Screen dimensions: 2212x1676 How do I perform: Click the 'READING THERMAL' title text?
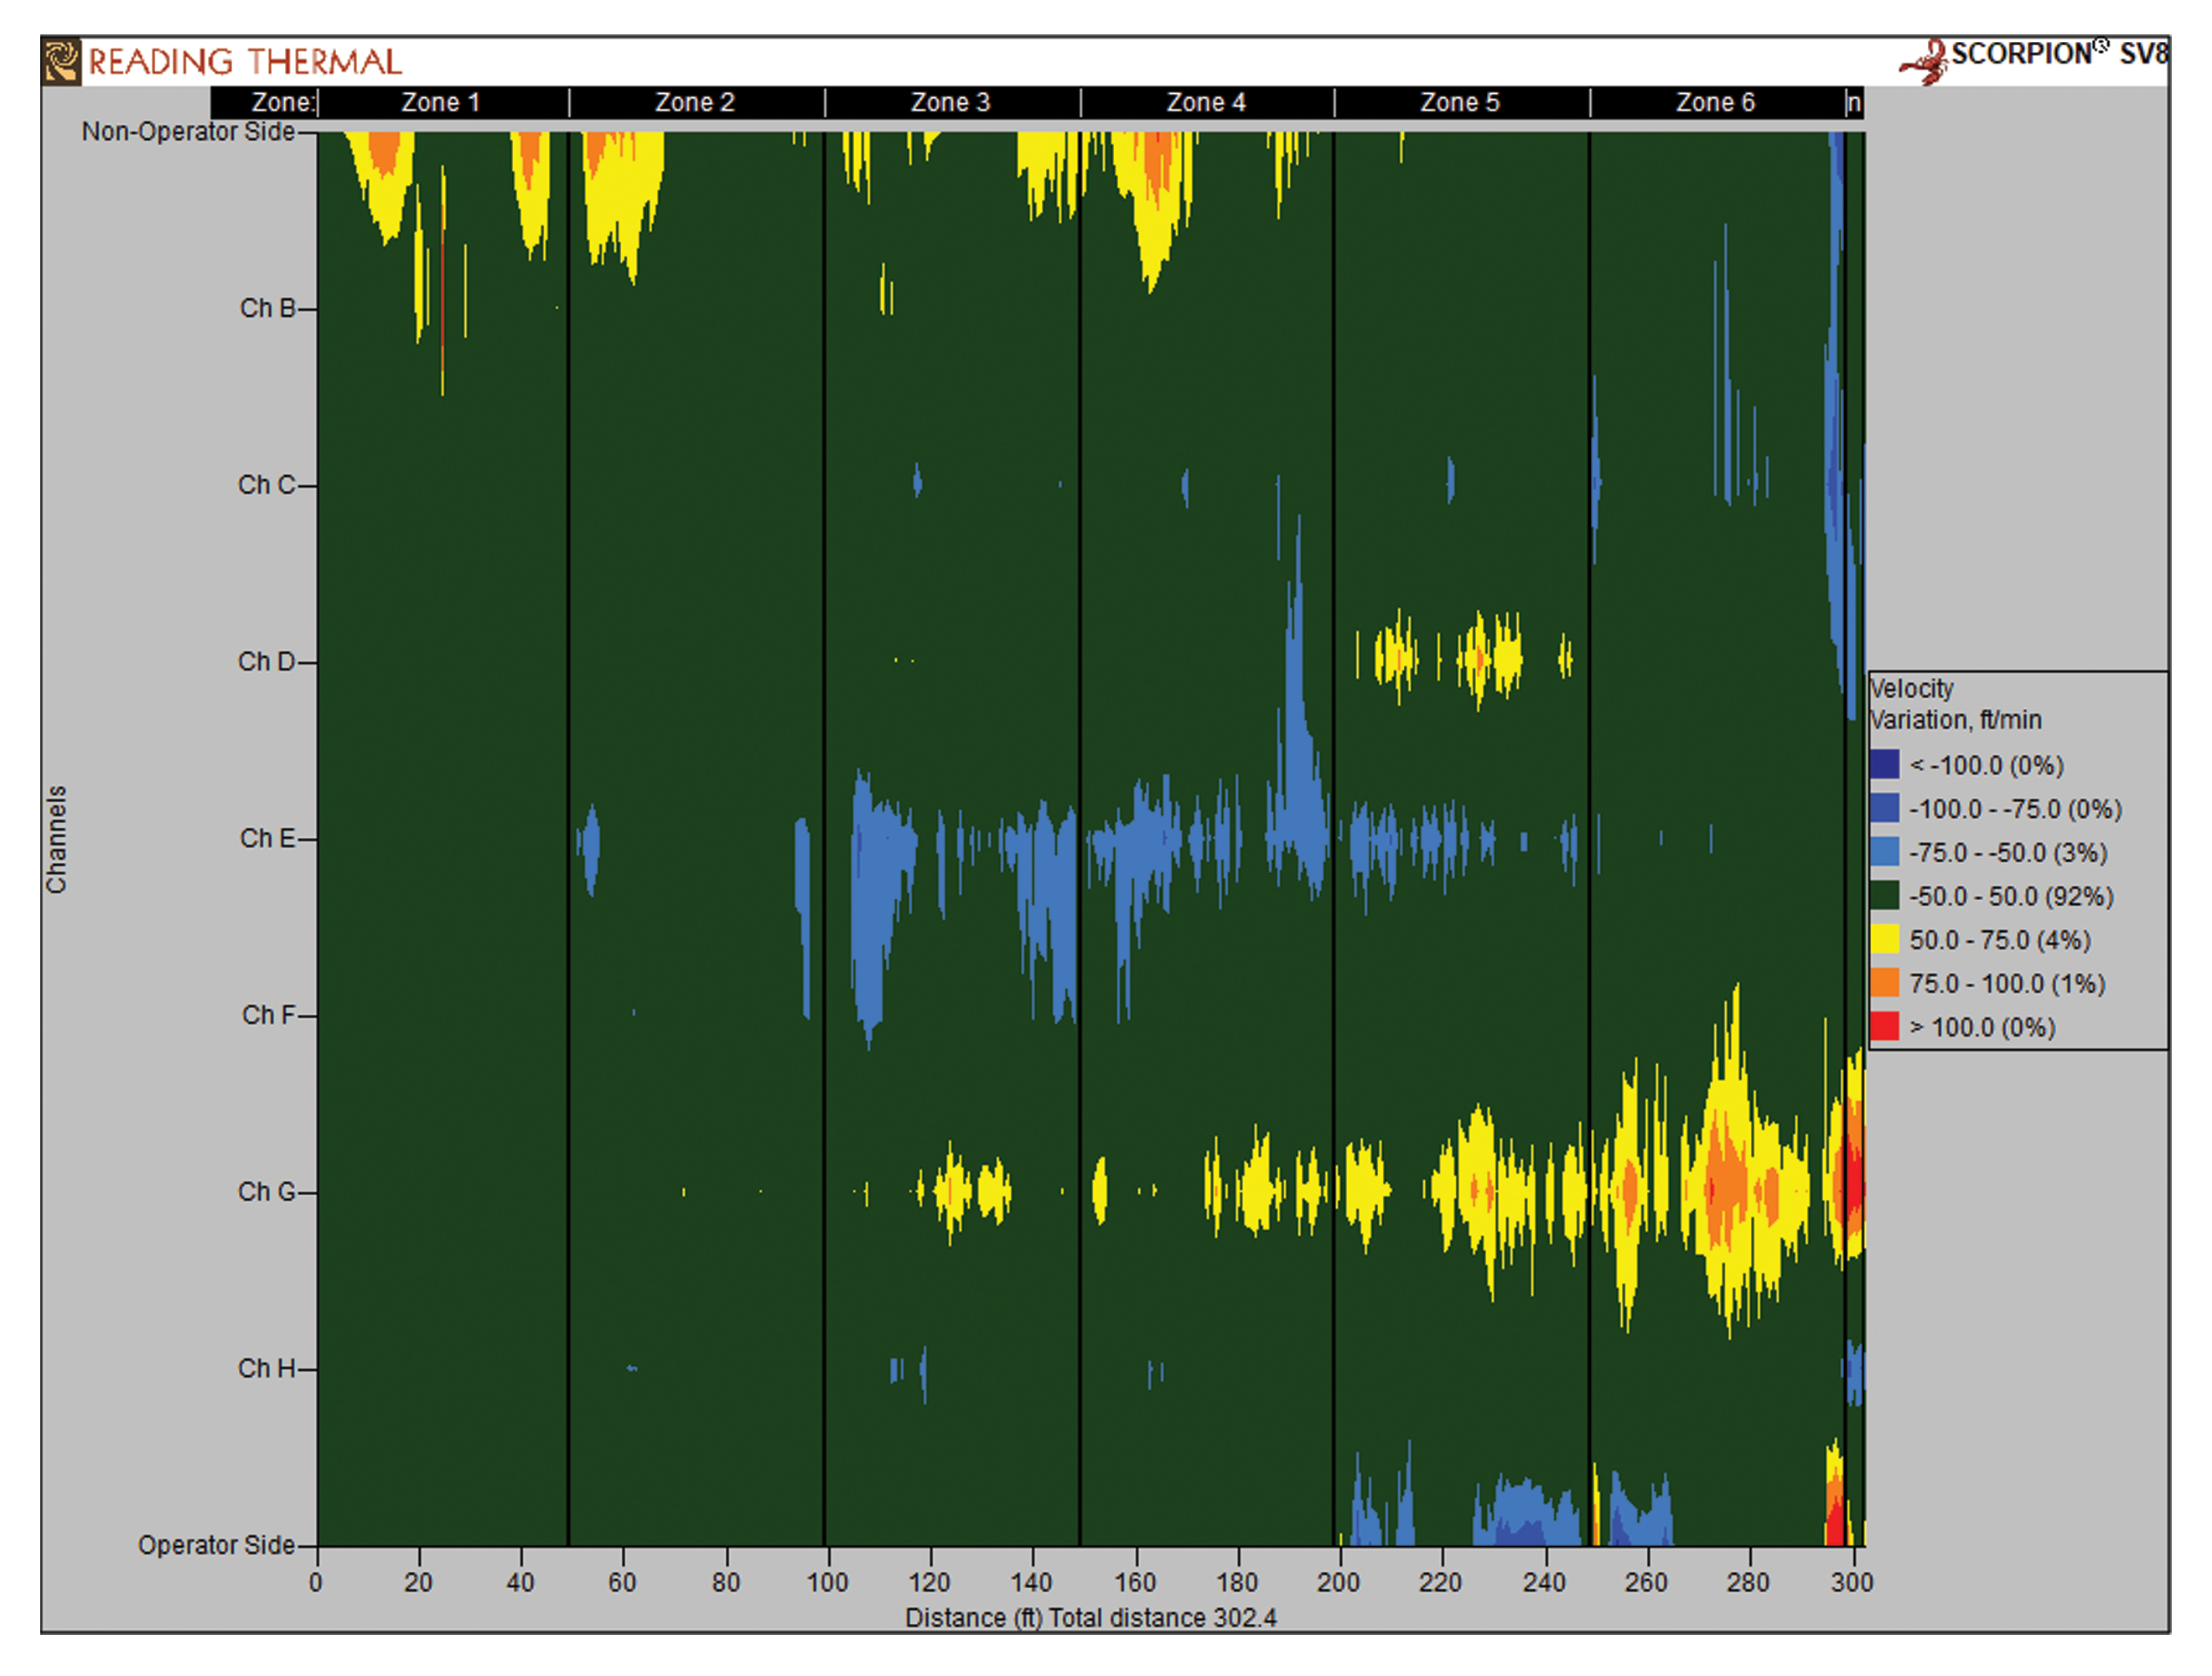pos(245,62)
